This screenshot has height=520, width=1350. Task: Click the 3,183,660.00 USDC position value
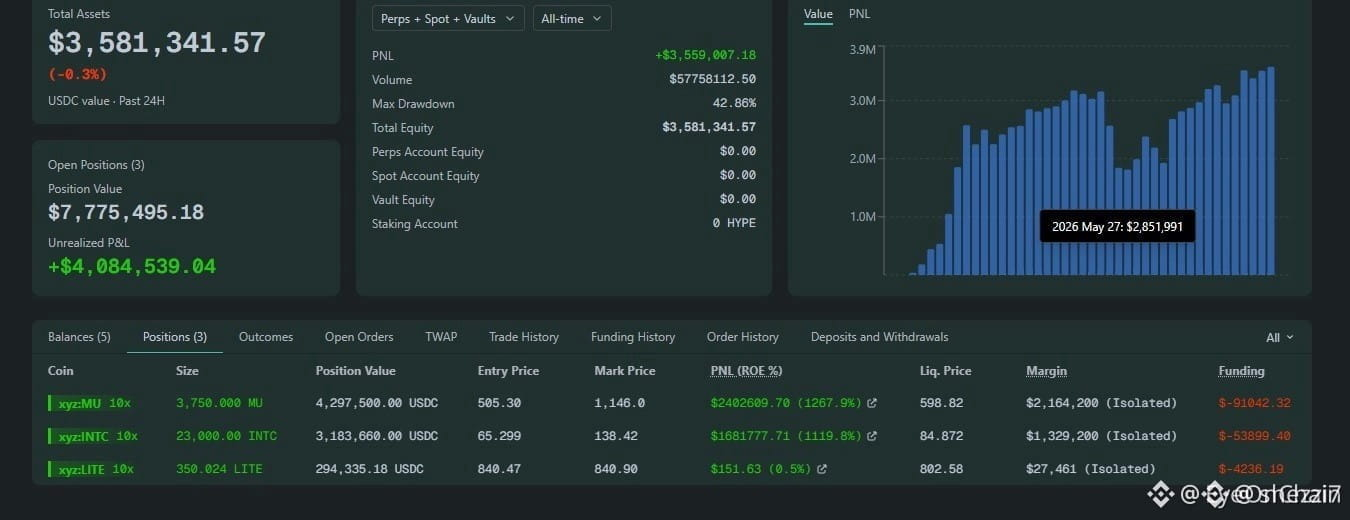377,436
